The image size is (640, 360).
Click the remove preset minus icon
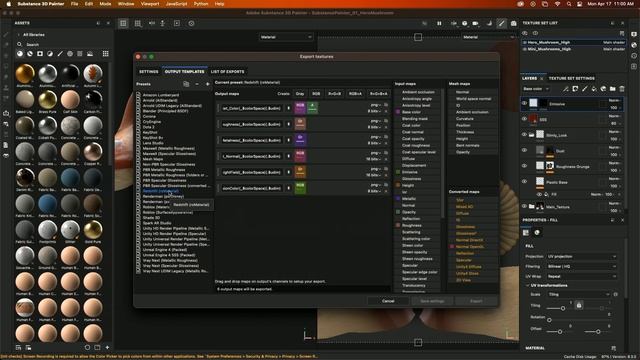(197, 84)
